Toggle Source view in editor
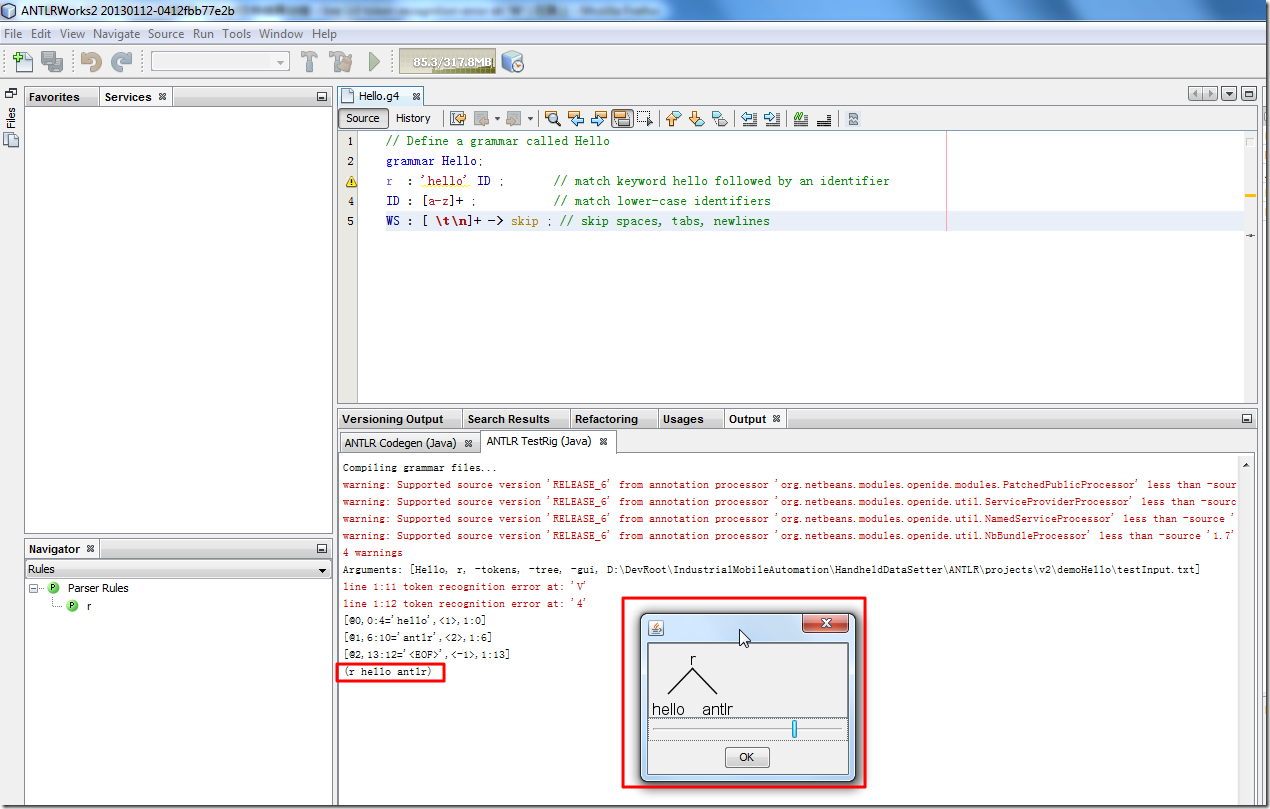Viewport: 1270px width, 809px height. click(x=362, y=118)
